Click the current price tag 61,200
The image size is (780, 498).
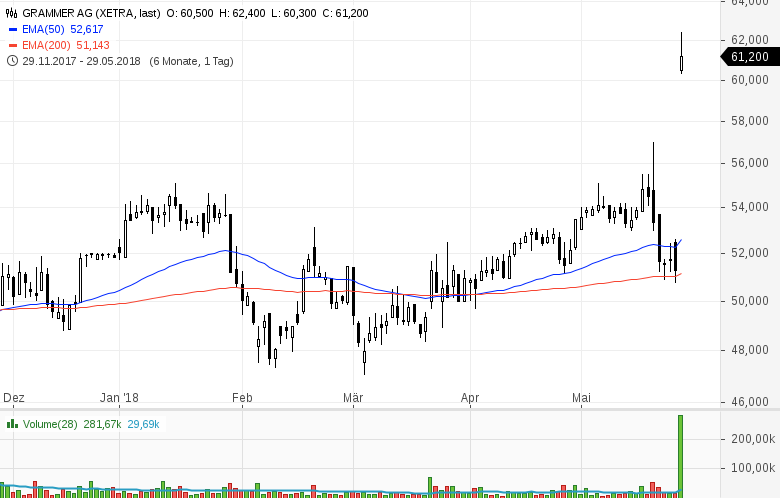coord(750,57)
